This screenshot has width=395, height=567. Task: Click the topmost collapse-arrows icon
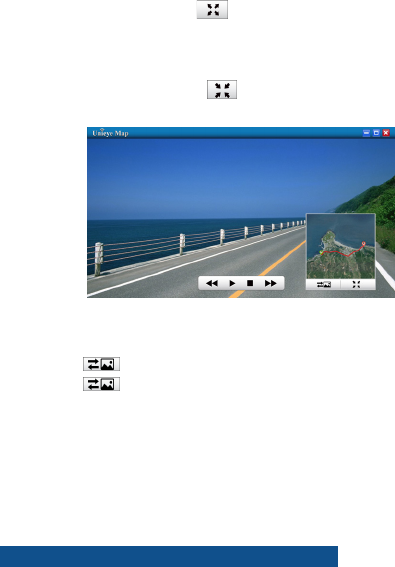[212, 9]
